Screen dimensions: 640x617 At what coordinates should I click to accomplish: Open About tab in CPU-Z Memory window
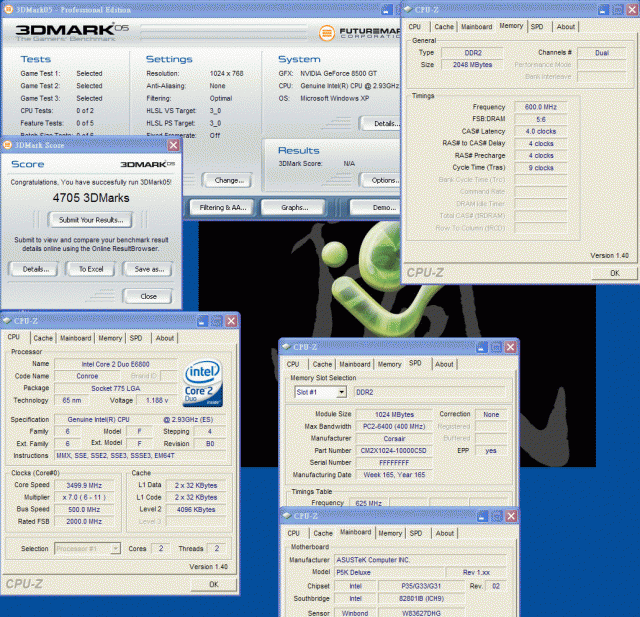click(565, 27)
